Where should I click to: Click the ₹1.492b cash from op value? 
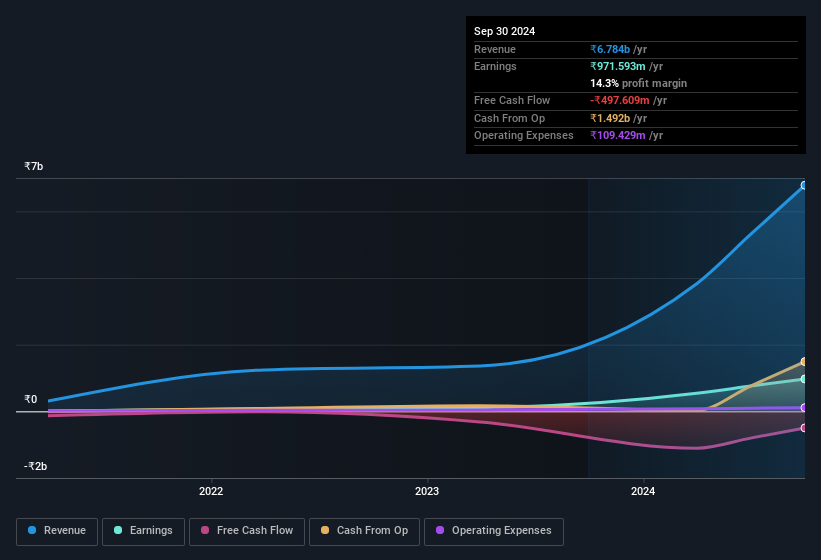tap(610, 118)
